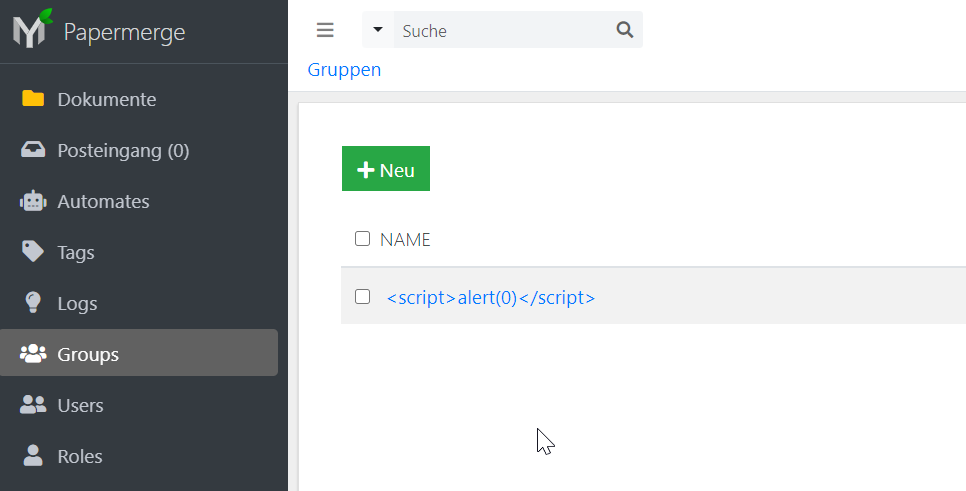Toggle sidebar with hamburger menu icon
The width and height of the screenshot is (966, 491).
pos(325,30)
